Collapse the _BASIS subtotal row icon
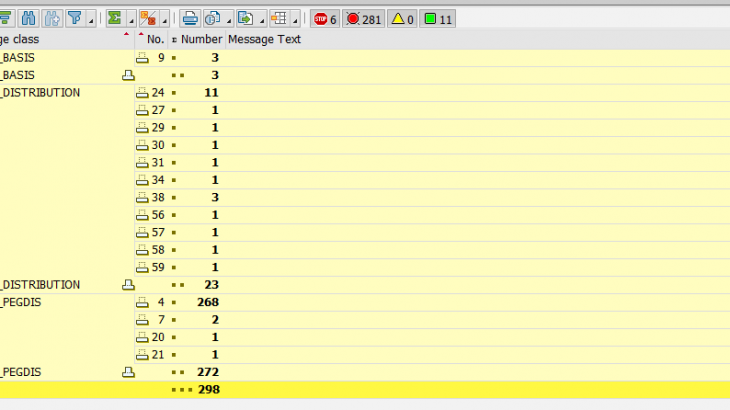This screenshot has width=730, height=410. (128, 75)
